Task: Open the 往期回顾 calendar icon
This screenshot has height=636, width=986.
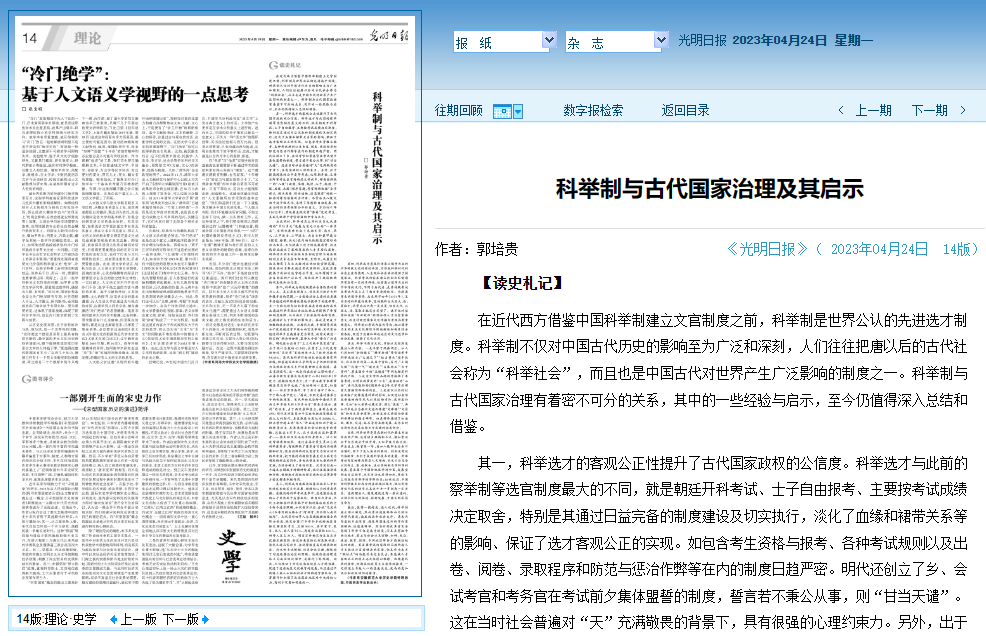Action: [x=502, y=111]
